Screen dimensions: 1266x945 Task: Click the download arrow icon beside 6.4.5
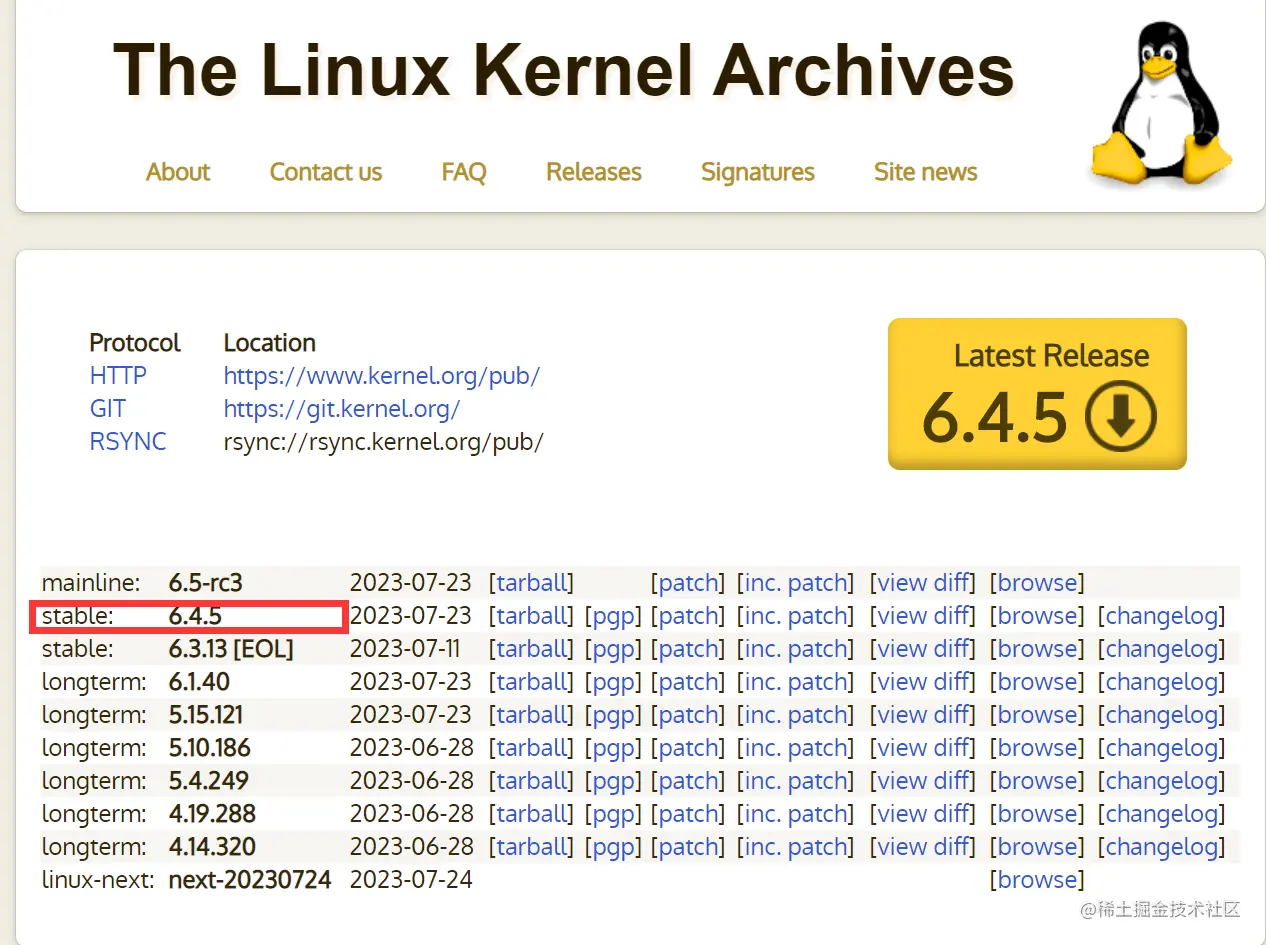[x=1121, y=416]
